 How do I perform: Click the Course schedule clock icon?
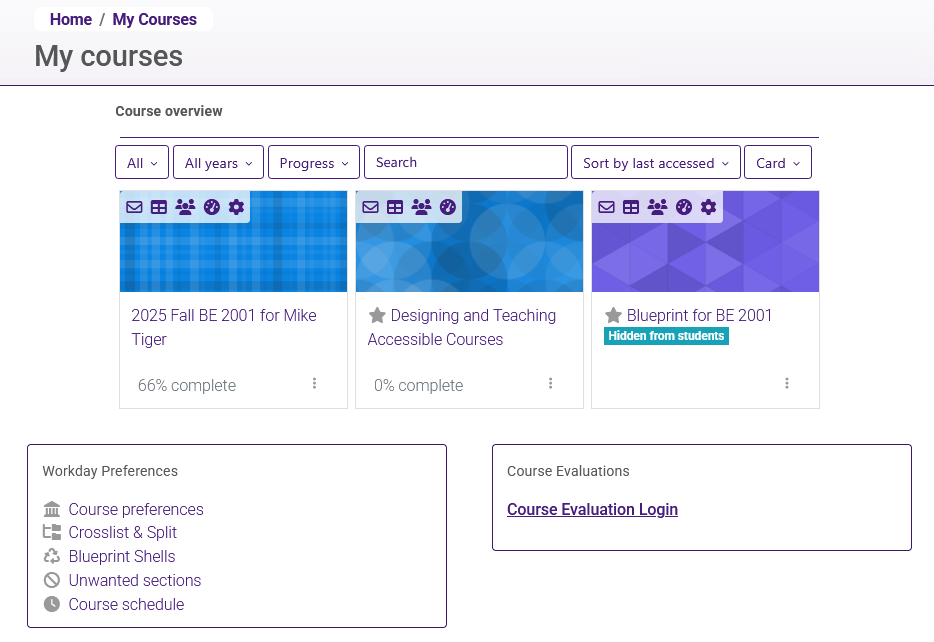51,604
